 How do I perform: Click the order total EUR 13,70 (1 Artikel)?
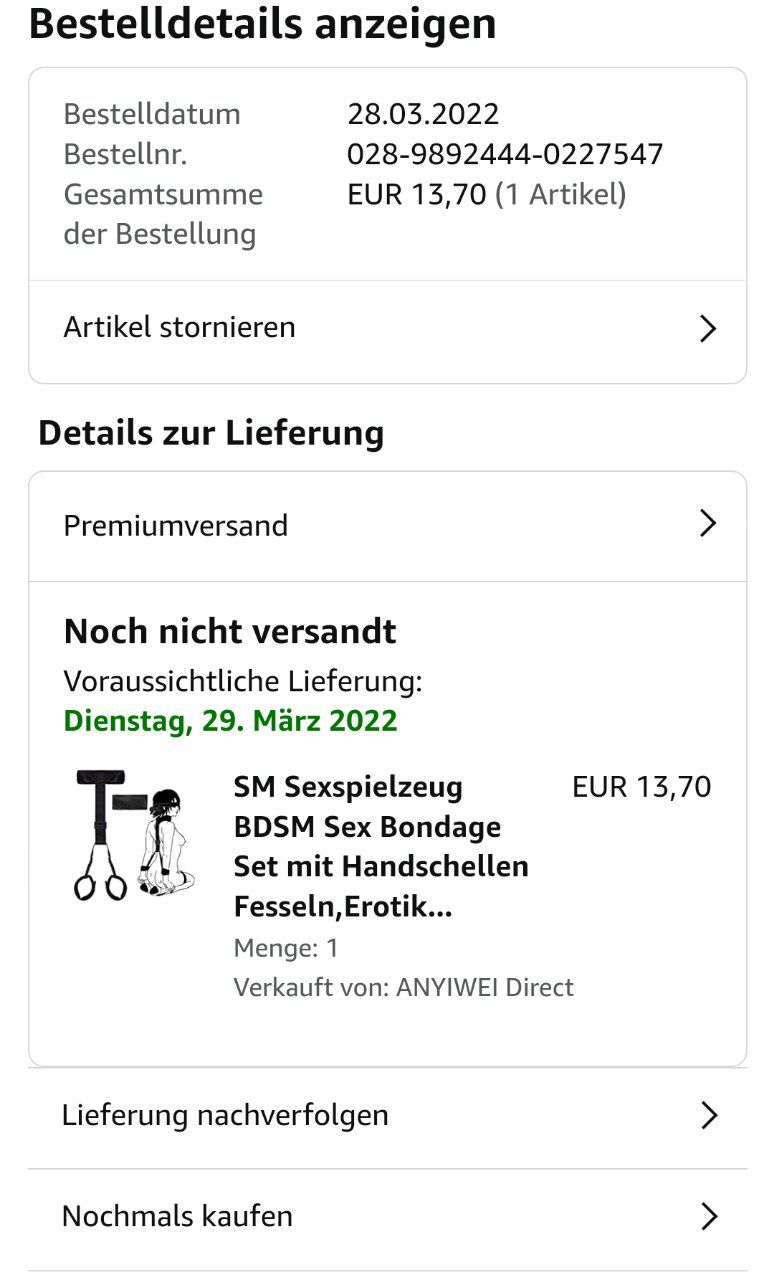(x=486, y=194)
